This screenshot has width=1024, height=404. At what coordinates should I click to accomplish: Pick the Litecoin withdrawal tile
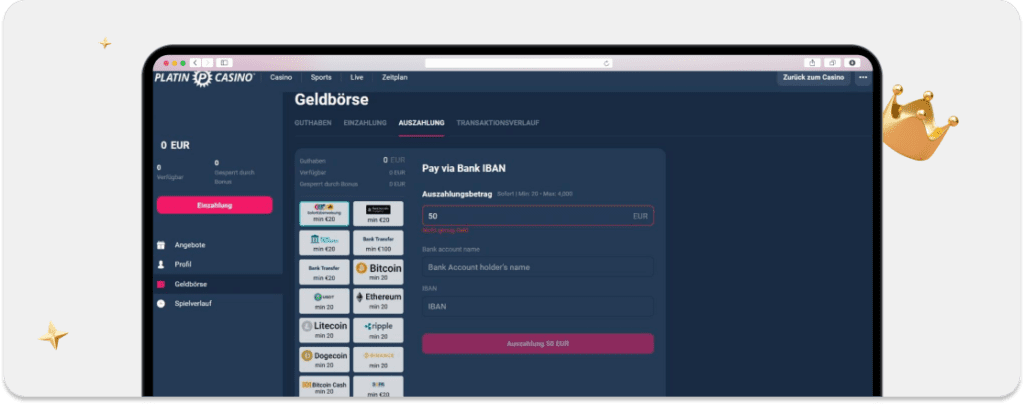(324, 329)
